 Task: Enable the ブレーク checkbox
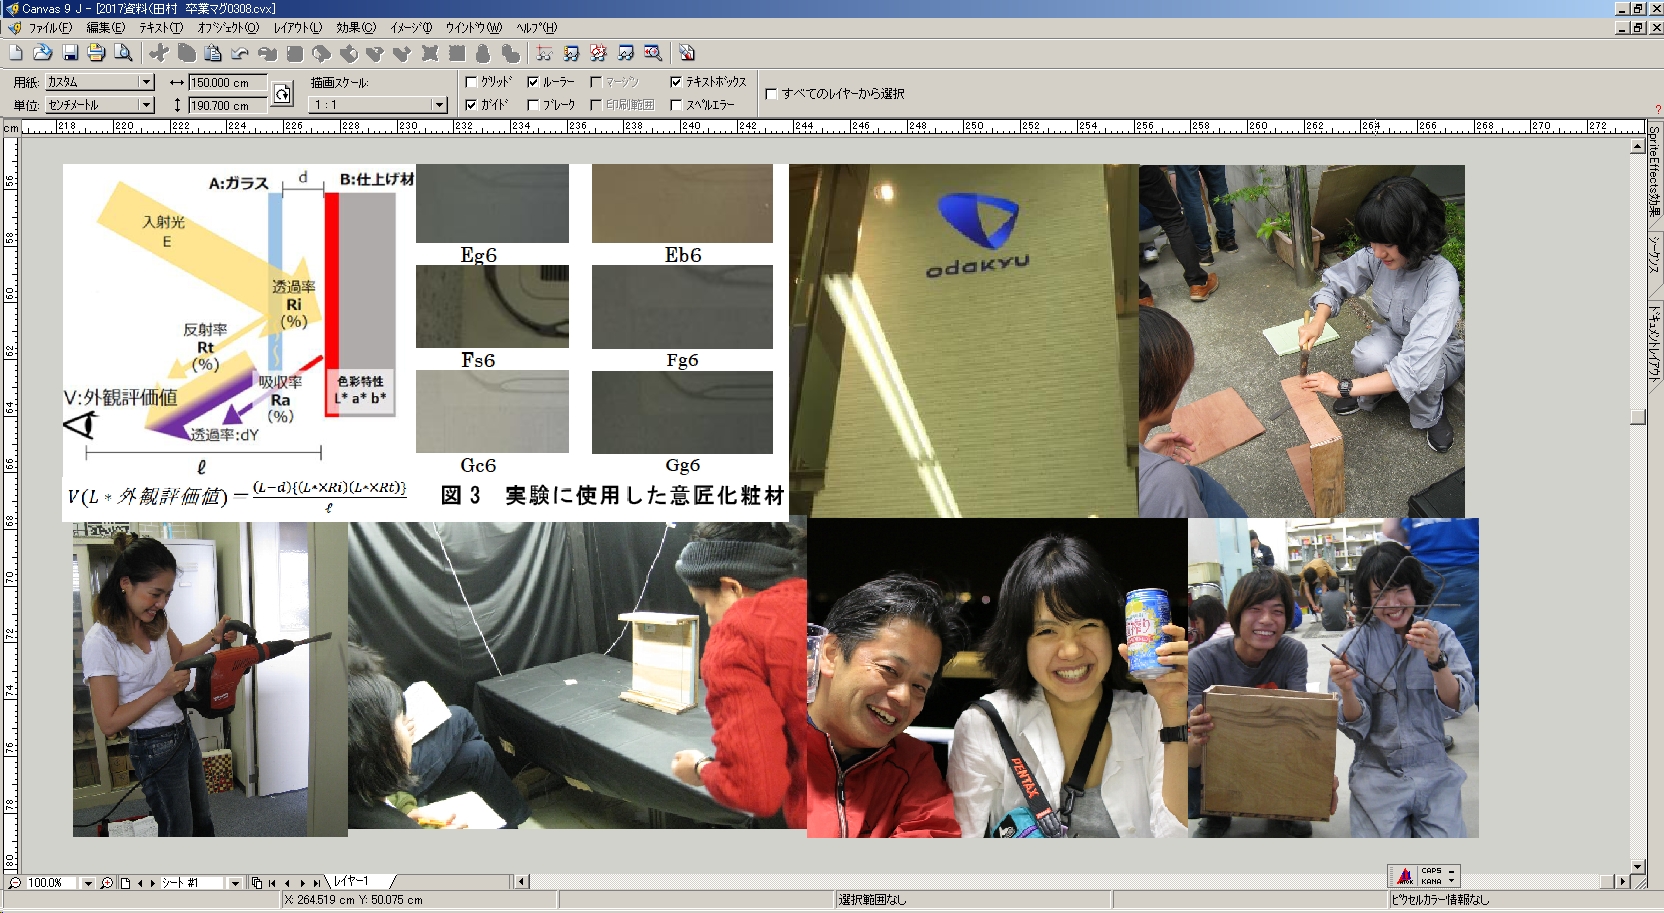point(533,104)
